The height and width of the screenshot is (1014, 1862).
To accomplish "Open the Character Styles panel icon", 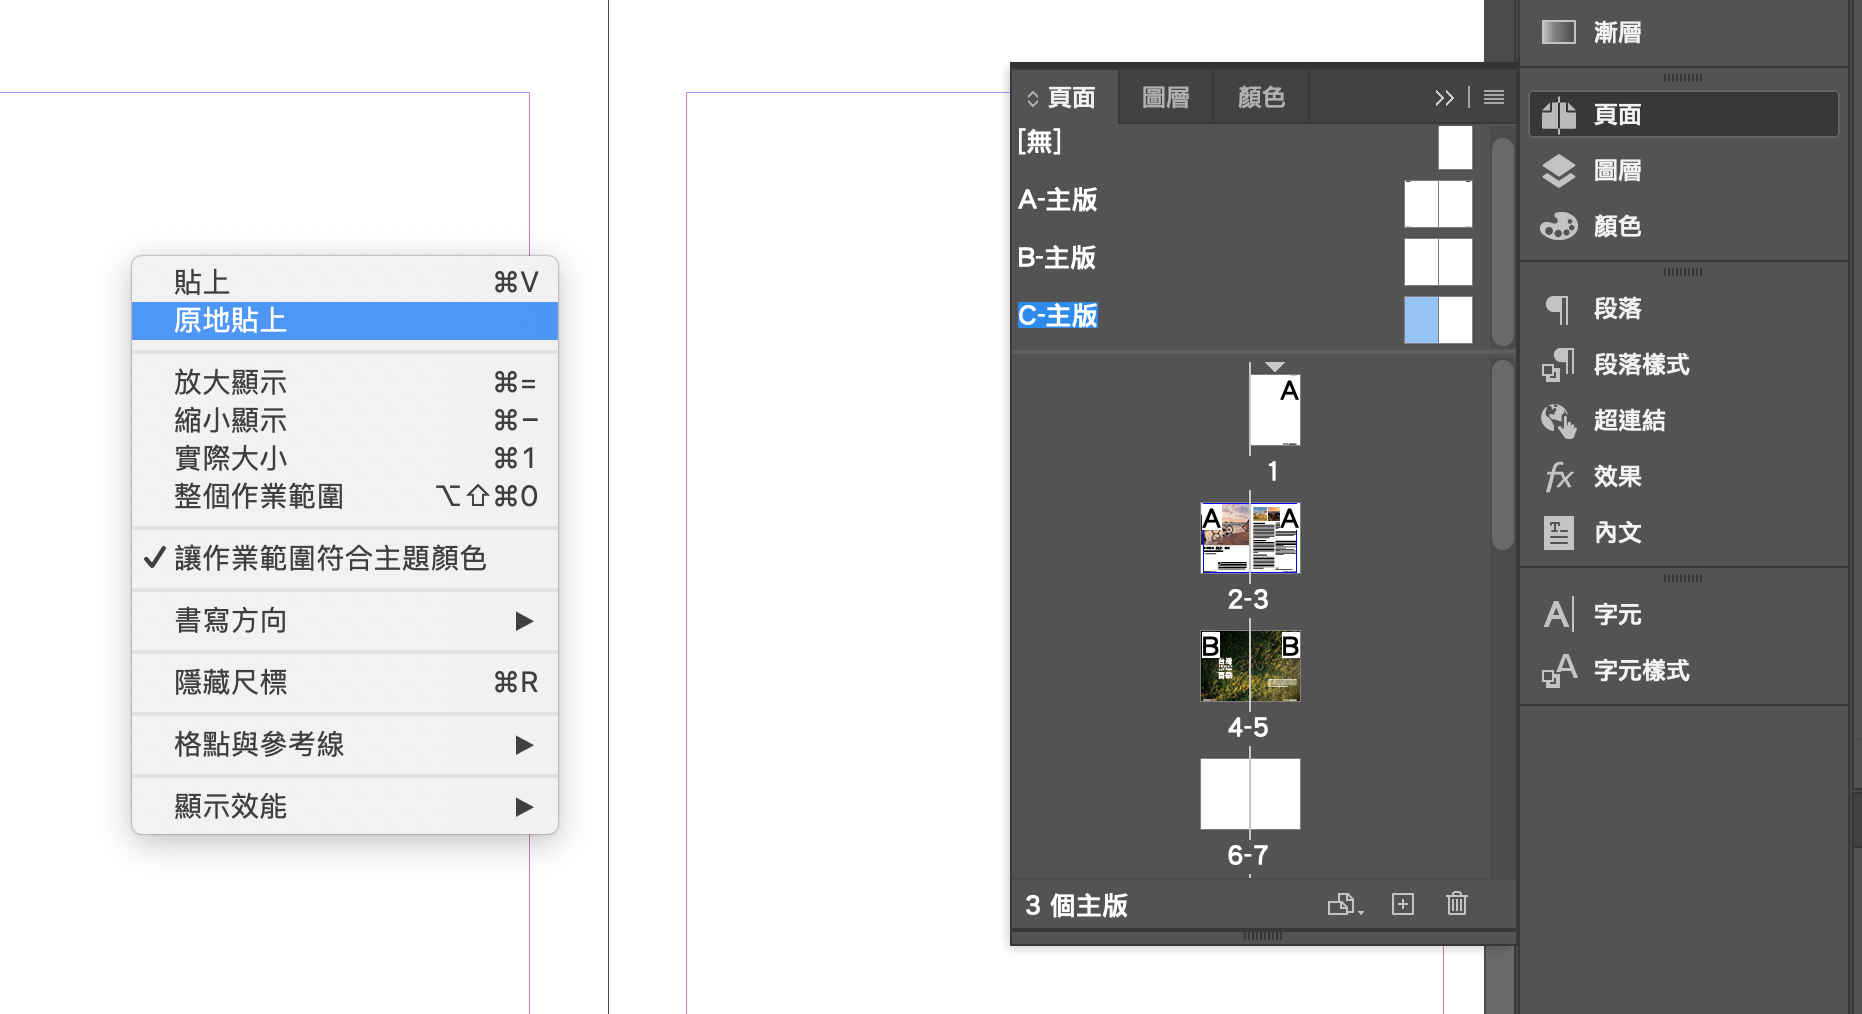I will (1558, 670).
